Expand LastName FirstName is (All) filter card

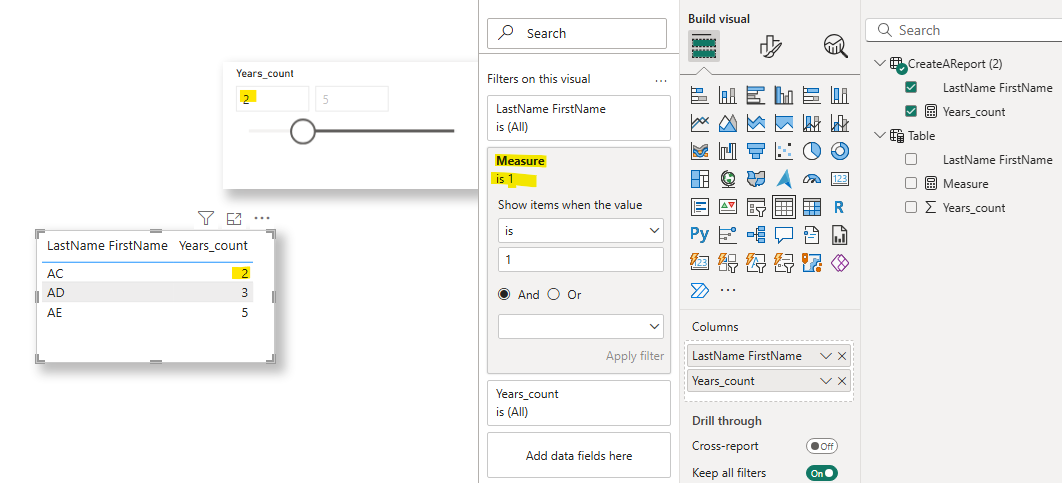tap(578, 118)
